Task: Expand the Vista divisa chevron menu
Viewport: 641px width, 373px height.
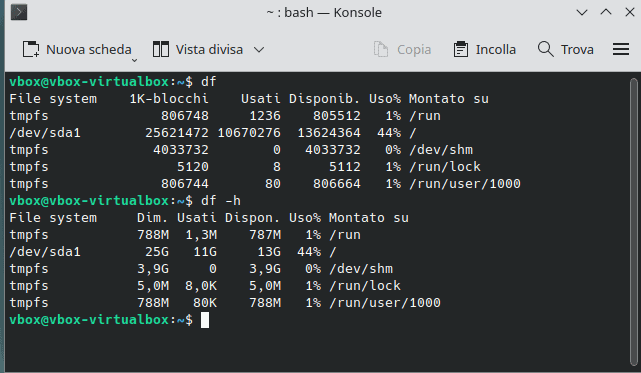Action: tap(259, 50)
